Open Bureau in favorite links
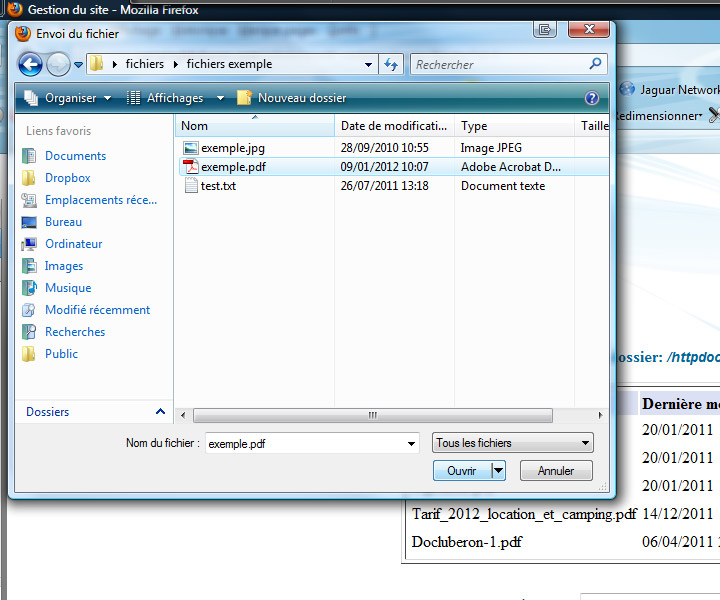 click(63, 222)
